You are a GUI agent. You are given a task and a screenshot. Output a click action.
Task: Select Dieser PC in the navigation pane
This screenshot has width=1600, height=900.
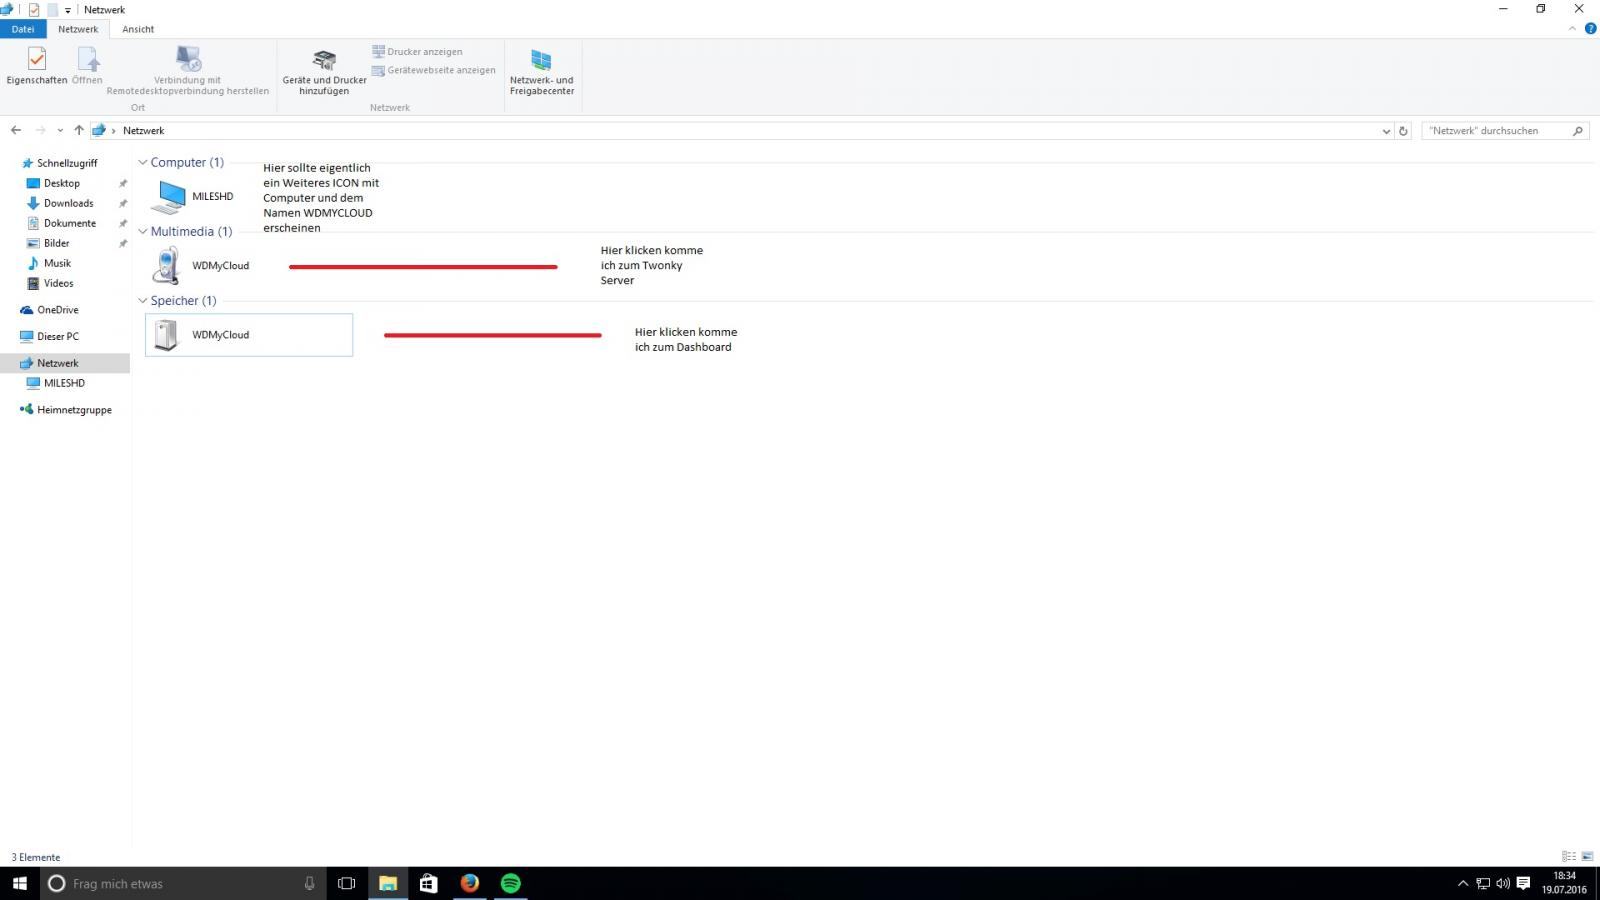(x=57, y=336)
